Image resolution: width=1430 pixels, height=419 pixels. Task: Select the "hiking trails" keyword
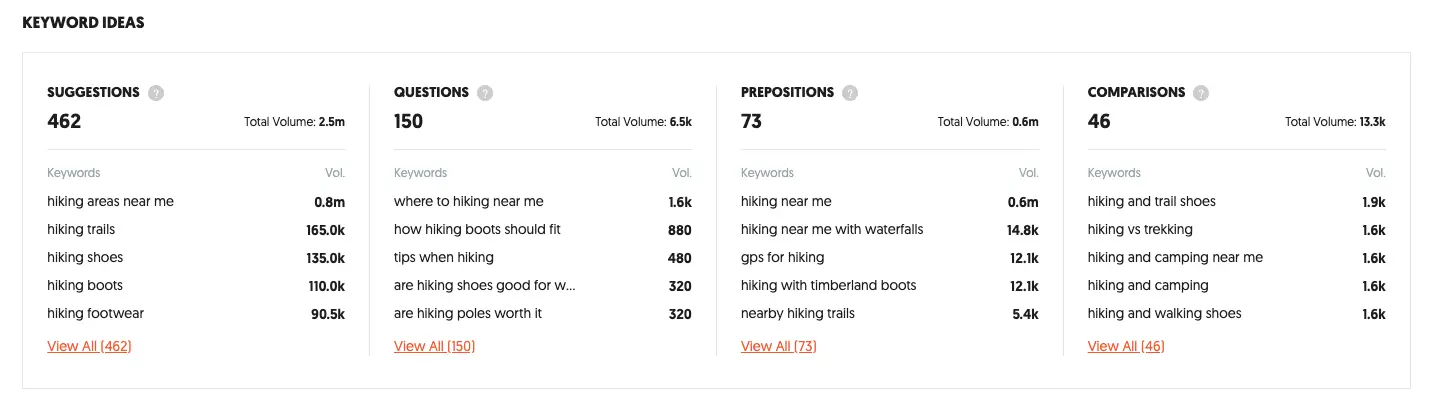pos(81,229)
